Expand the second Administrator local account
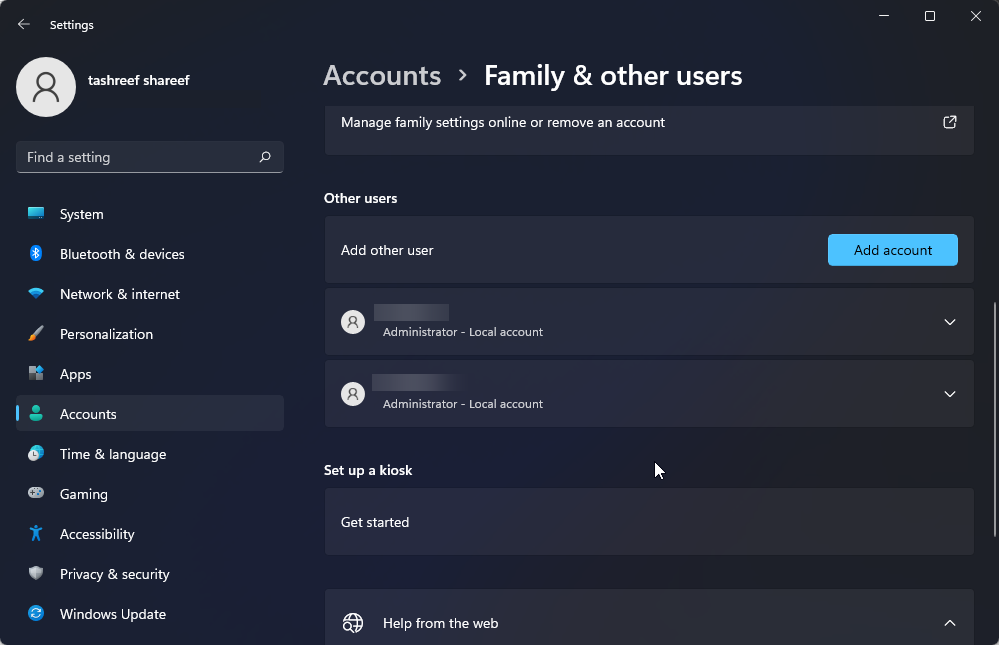This screenshot has width=999, height=645. [x=949, y=394]
